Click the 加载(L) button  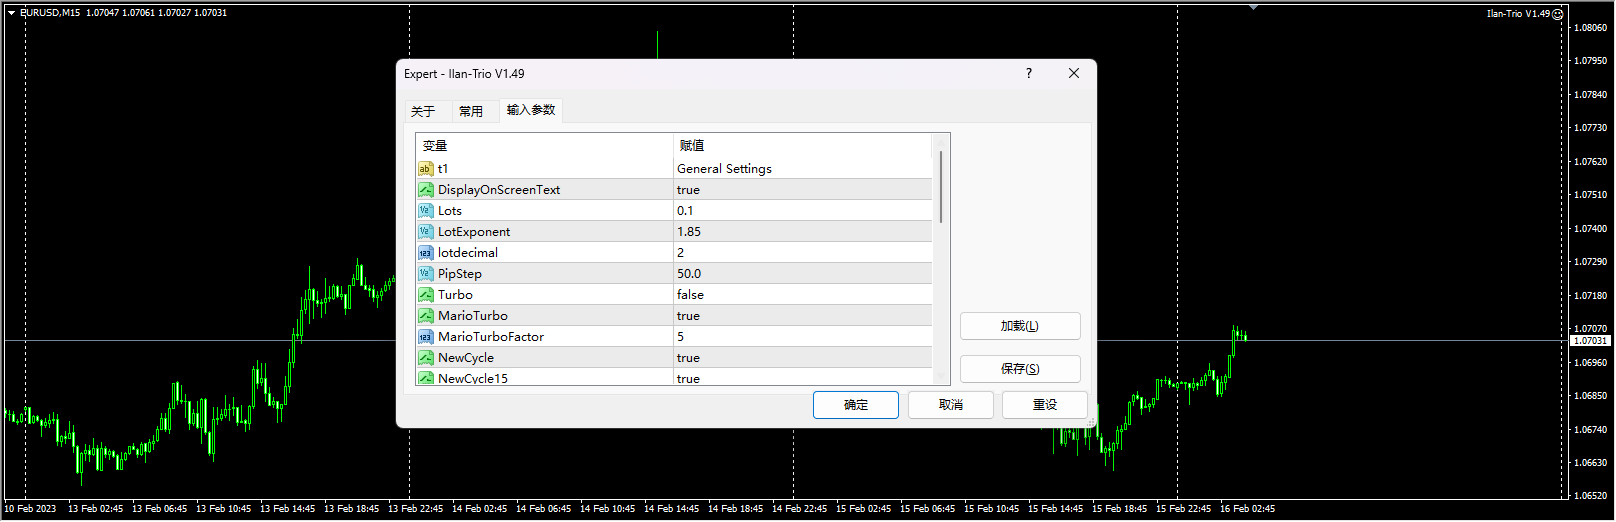(x=1020, y=326)
